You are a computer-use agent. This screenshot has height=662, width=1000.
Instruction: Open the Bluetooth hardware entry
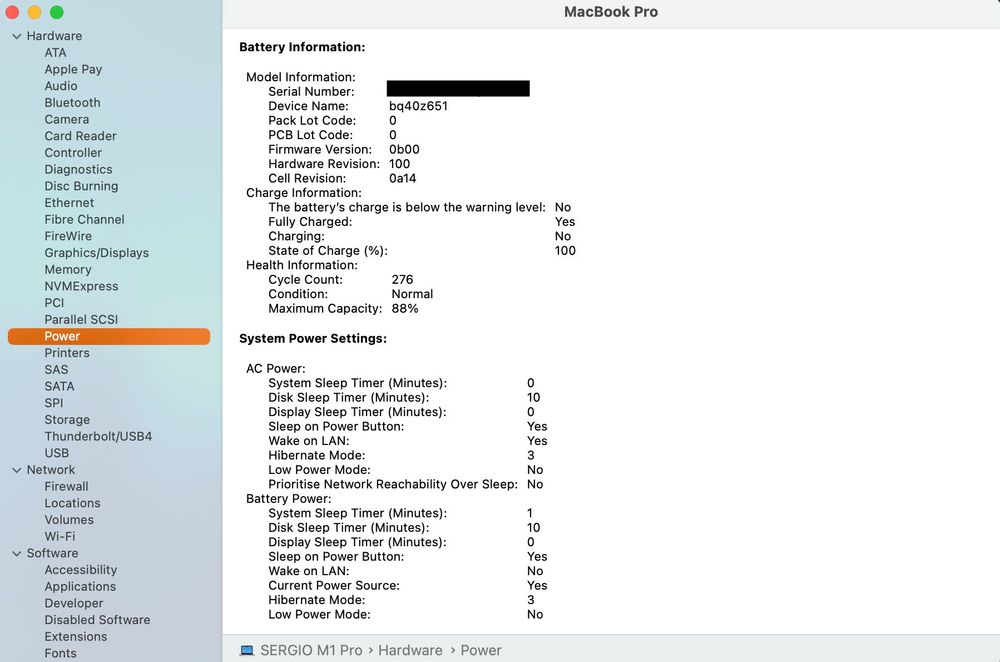click(72, 103)
